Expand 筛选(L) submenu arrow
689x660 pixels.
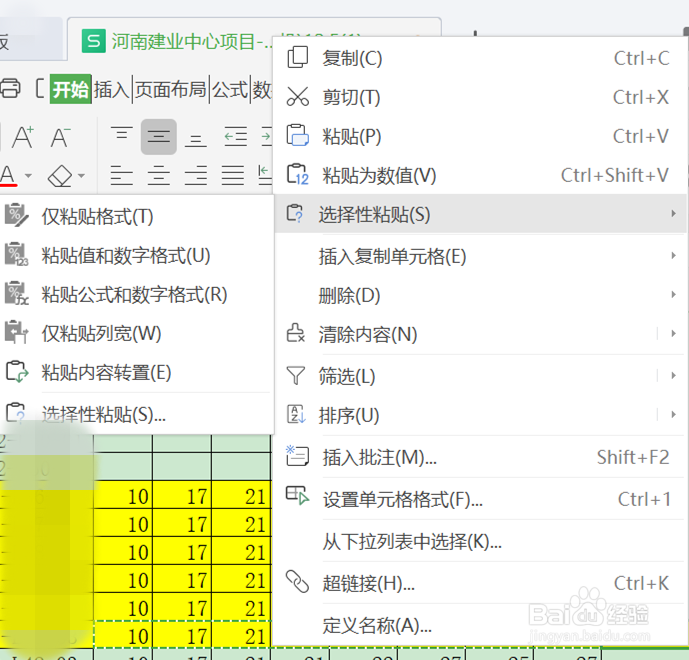coord(673,375)
